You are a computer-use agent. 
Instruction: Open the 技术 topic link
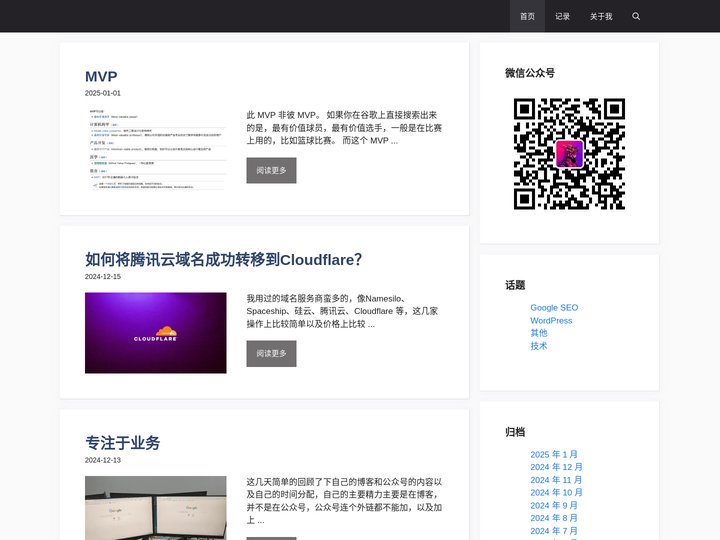coord(539,346)
